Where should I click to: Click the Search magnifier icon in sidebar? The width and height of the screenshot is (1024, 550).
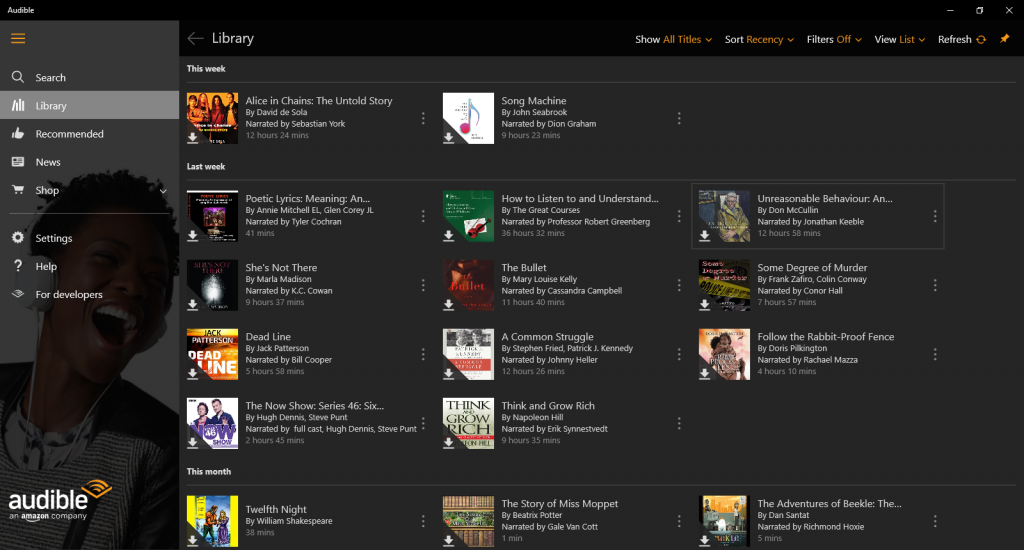click(18, 77)
